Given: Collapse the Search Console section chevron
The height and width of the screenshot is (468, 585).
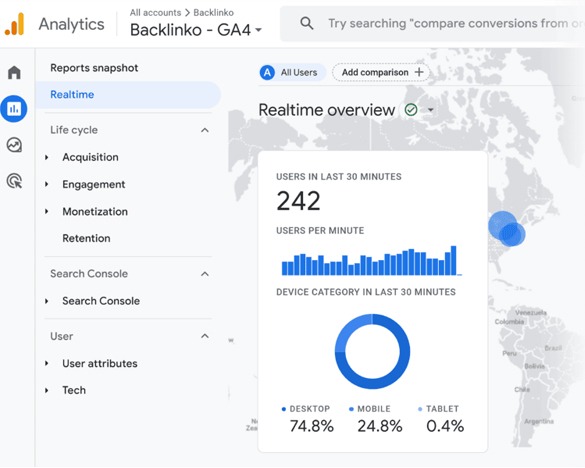Looking at the screenshot, I should pos(205,274).
